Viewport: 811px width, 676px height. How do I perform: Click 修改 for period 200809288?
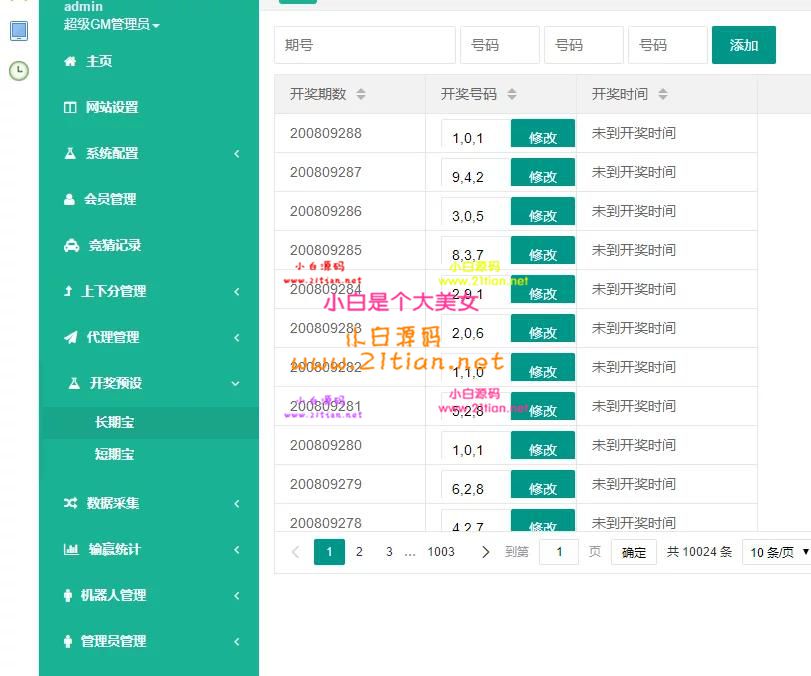click(543, 133)
